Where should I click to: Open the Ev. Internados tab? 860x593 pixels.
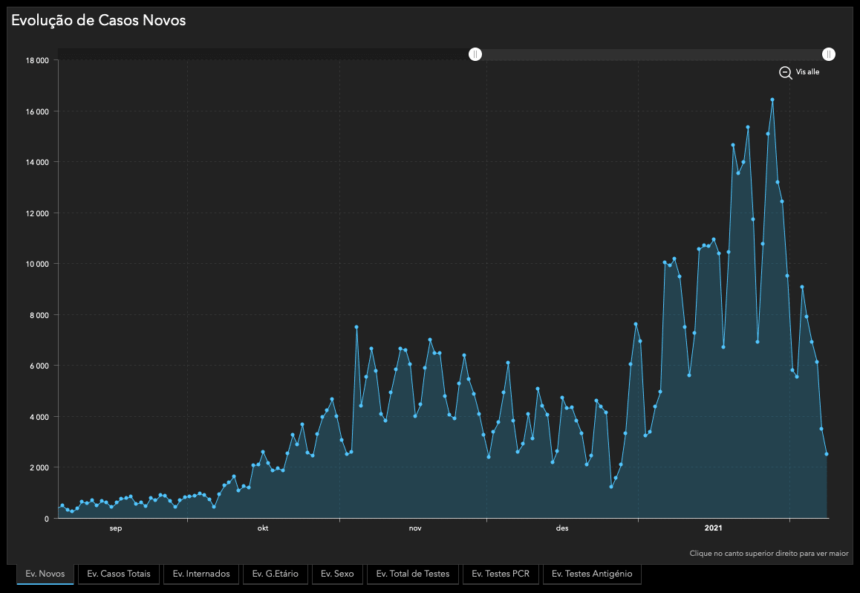click(201, 574)
